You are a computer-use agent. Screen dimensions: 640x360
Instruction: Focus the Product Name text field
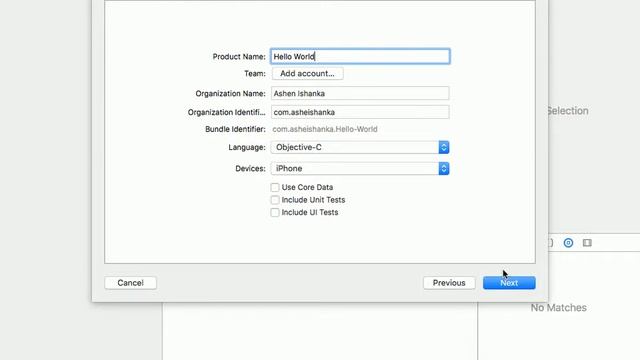pos(360,56)
